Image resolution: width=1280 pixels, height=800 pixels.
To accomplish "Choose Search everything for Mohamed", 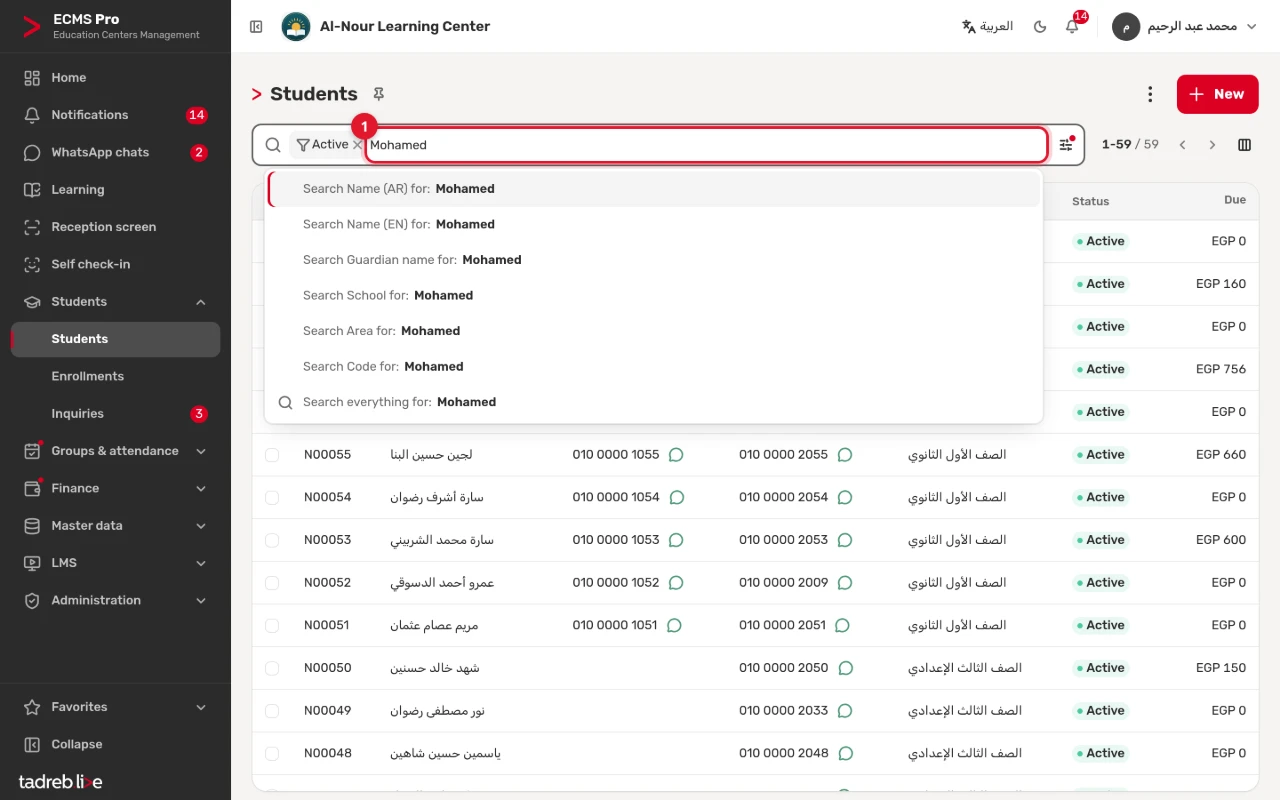I will pyautogui.click(x=654, y=402).
